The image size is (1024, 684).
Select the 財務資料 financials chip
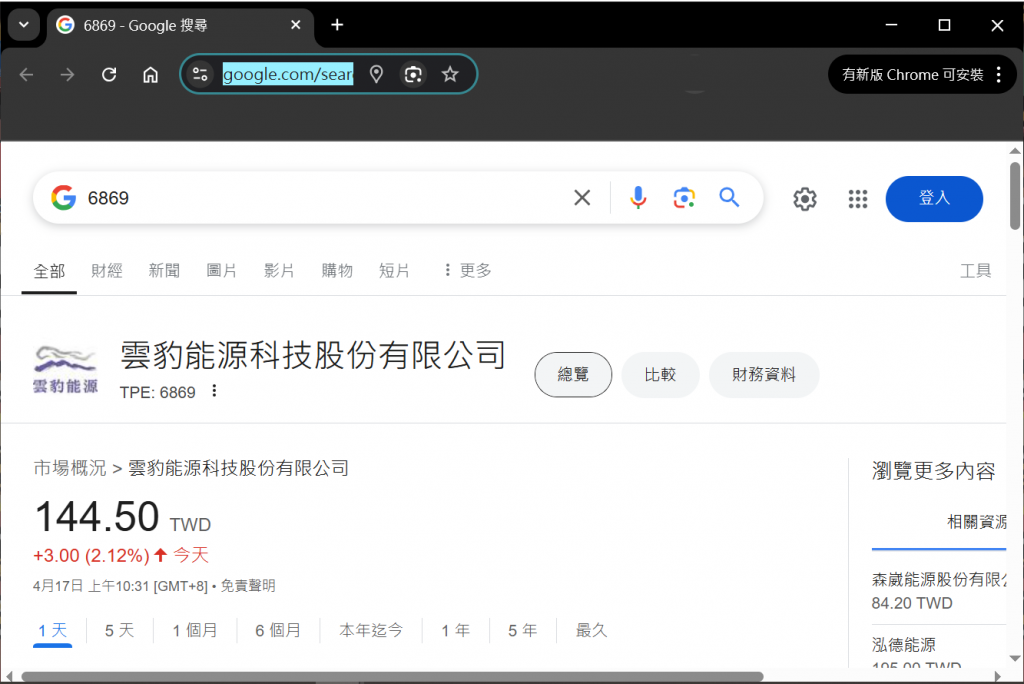pyautogui.click(x=763, y=374)
